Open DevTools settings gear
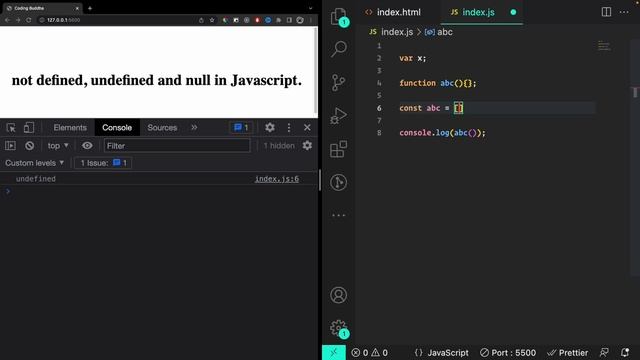Viewport: 640px width, 360px height. click(269, 128)
